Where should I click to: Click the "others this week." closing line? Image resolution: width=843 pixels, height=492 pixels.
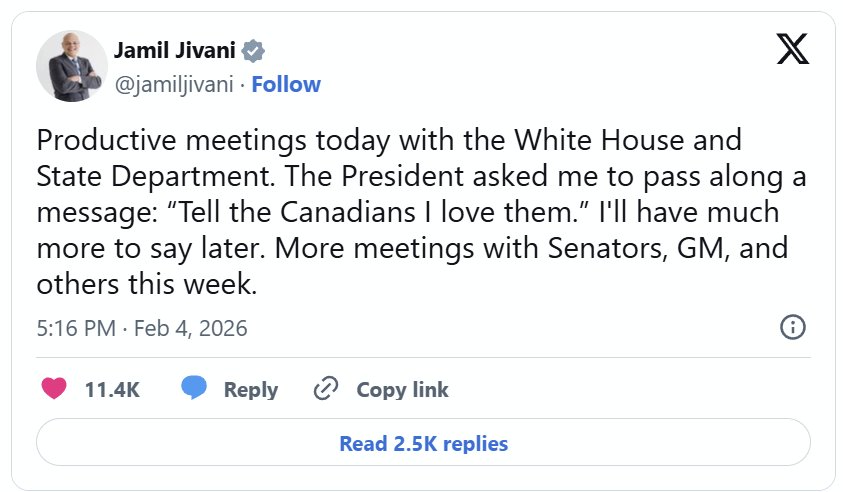[x=147, y=284]
